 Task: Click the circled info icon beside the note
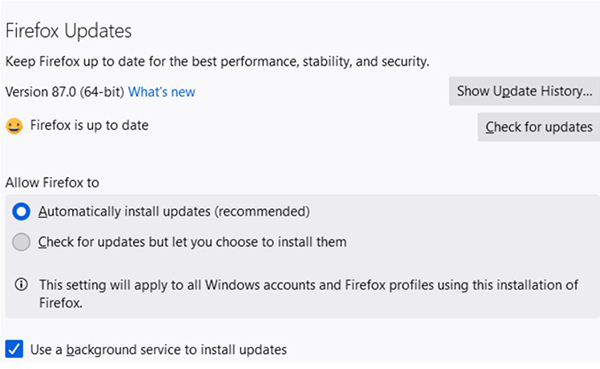tap(21, 284)
